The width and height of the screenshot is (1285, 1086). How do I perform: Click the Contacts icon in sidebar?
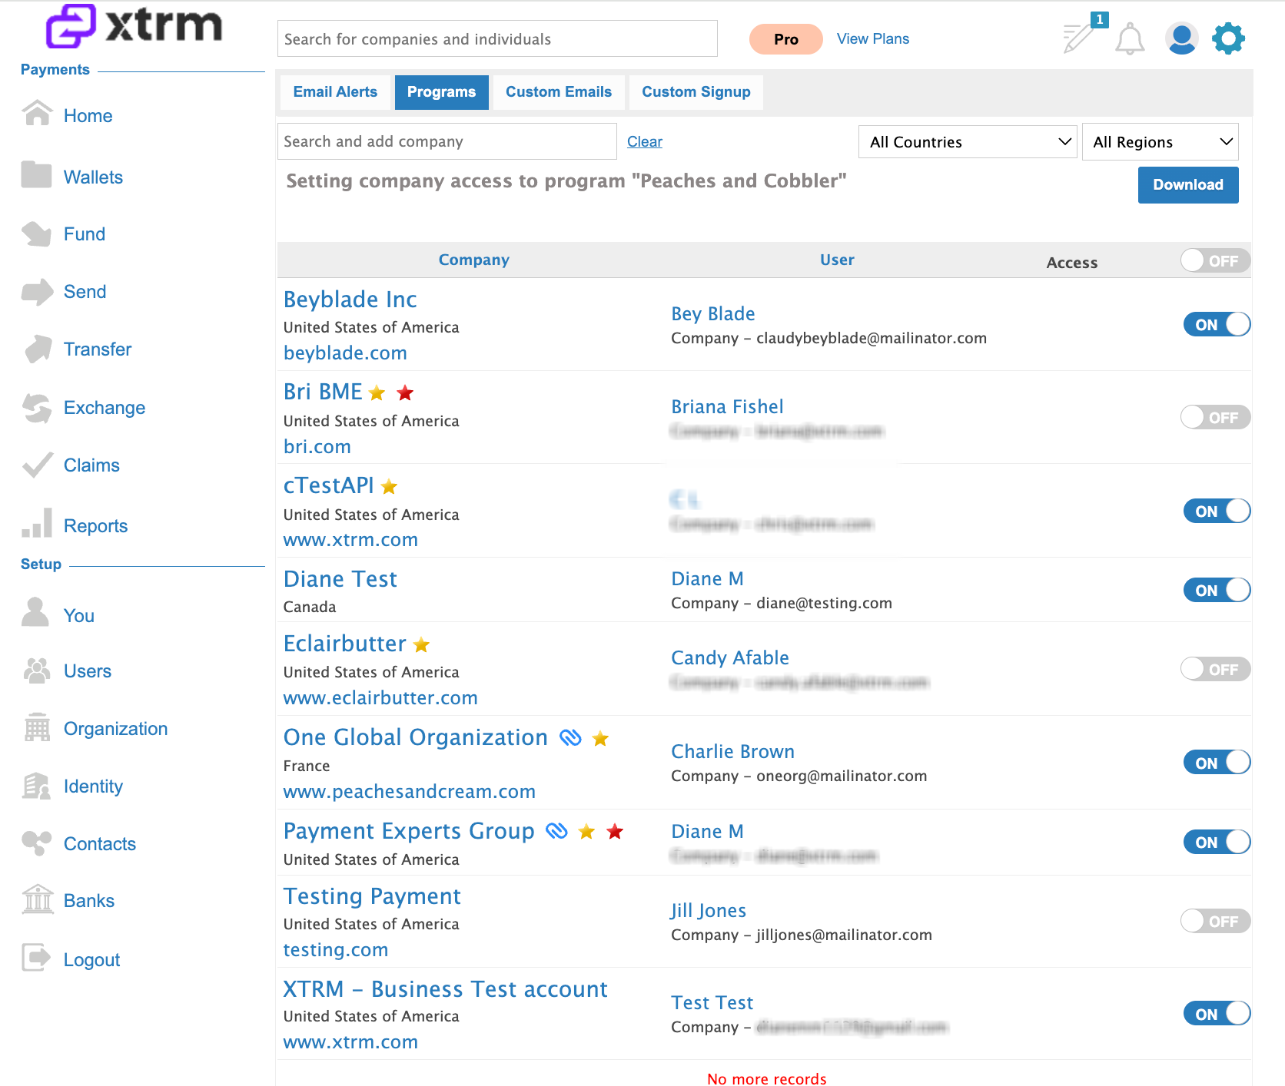[37, 843]
